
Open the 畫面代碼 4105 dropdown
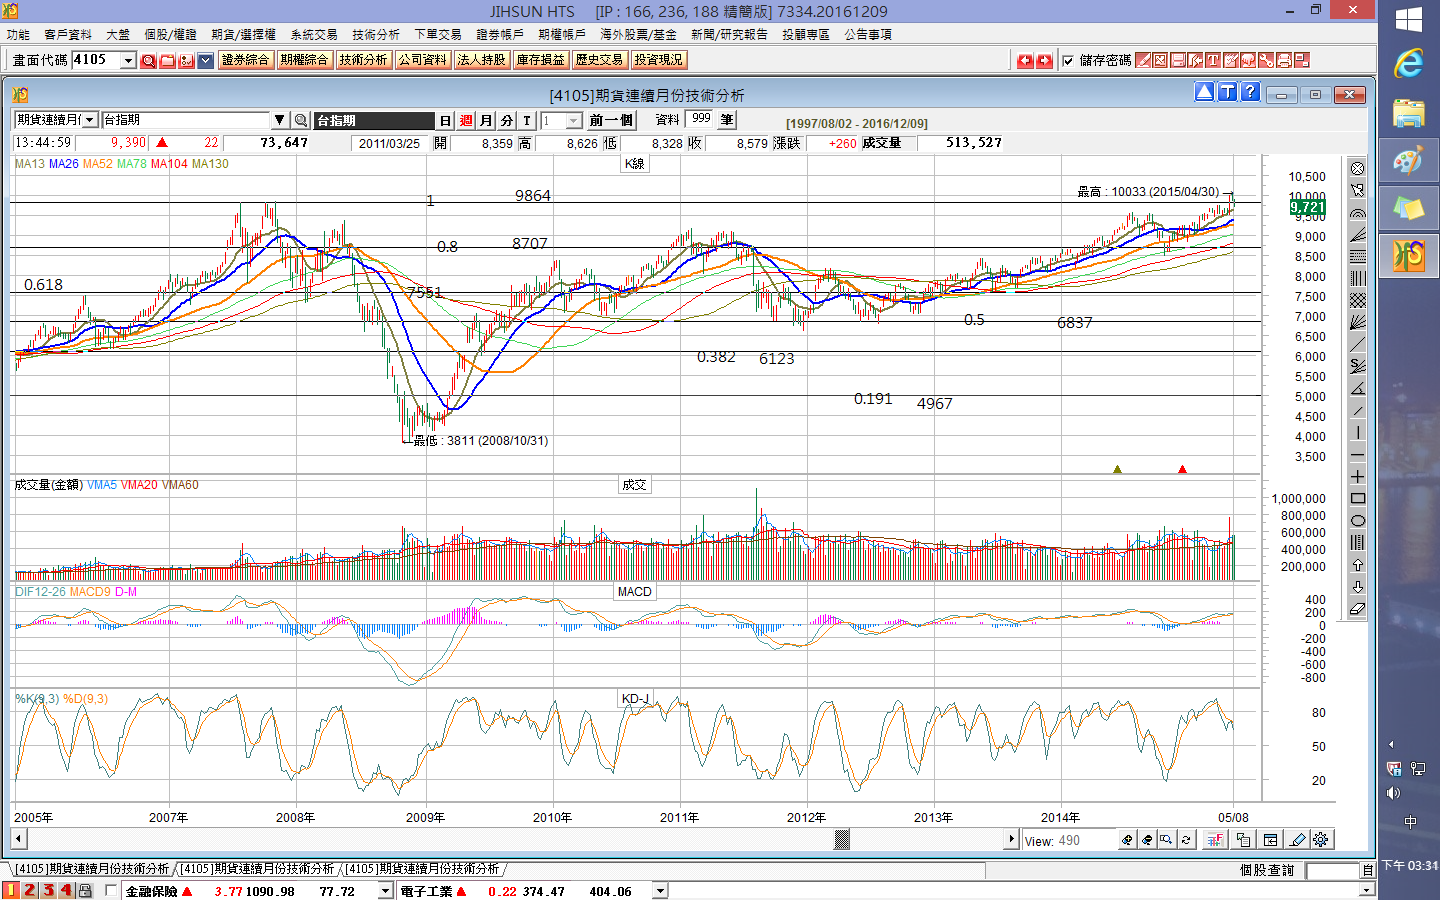click(128, 61)
